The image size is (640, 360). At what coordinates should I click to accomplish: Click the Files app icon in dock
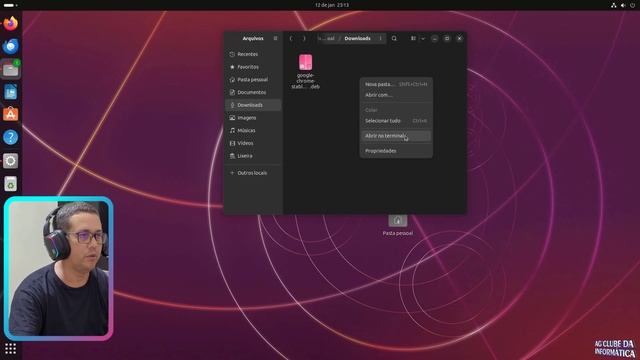(11, 69)
